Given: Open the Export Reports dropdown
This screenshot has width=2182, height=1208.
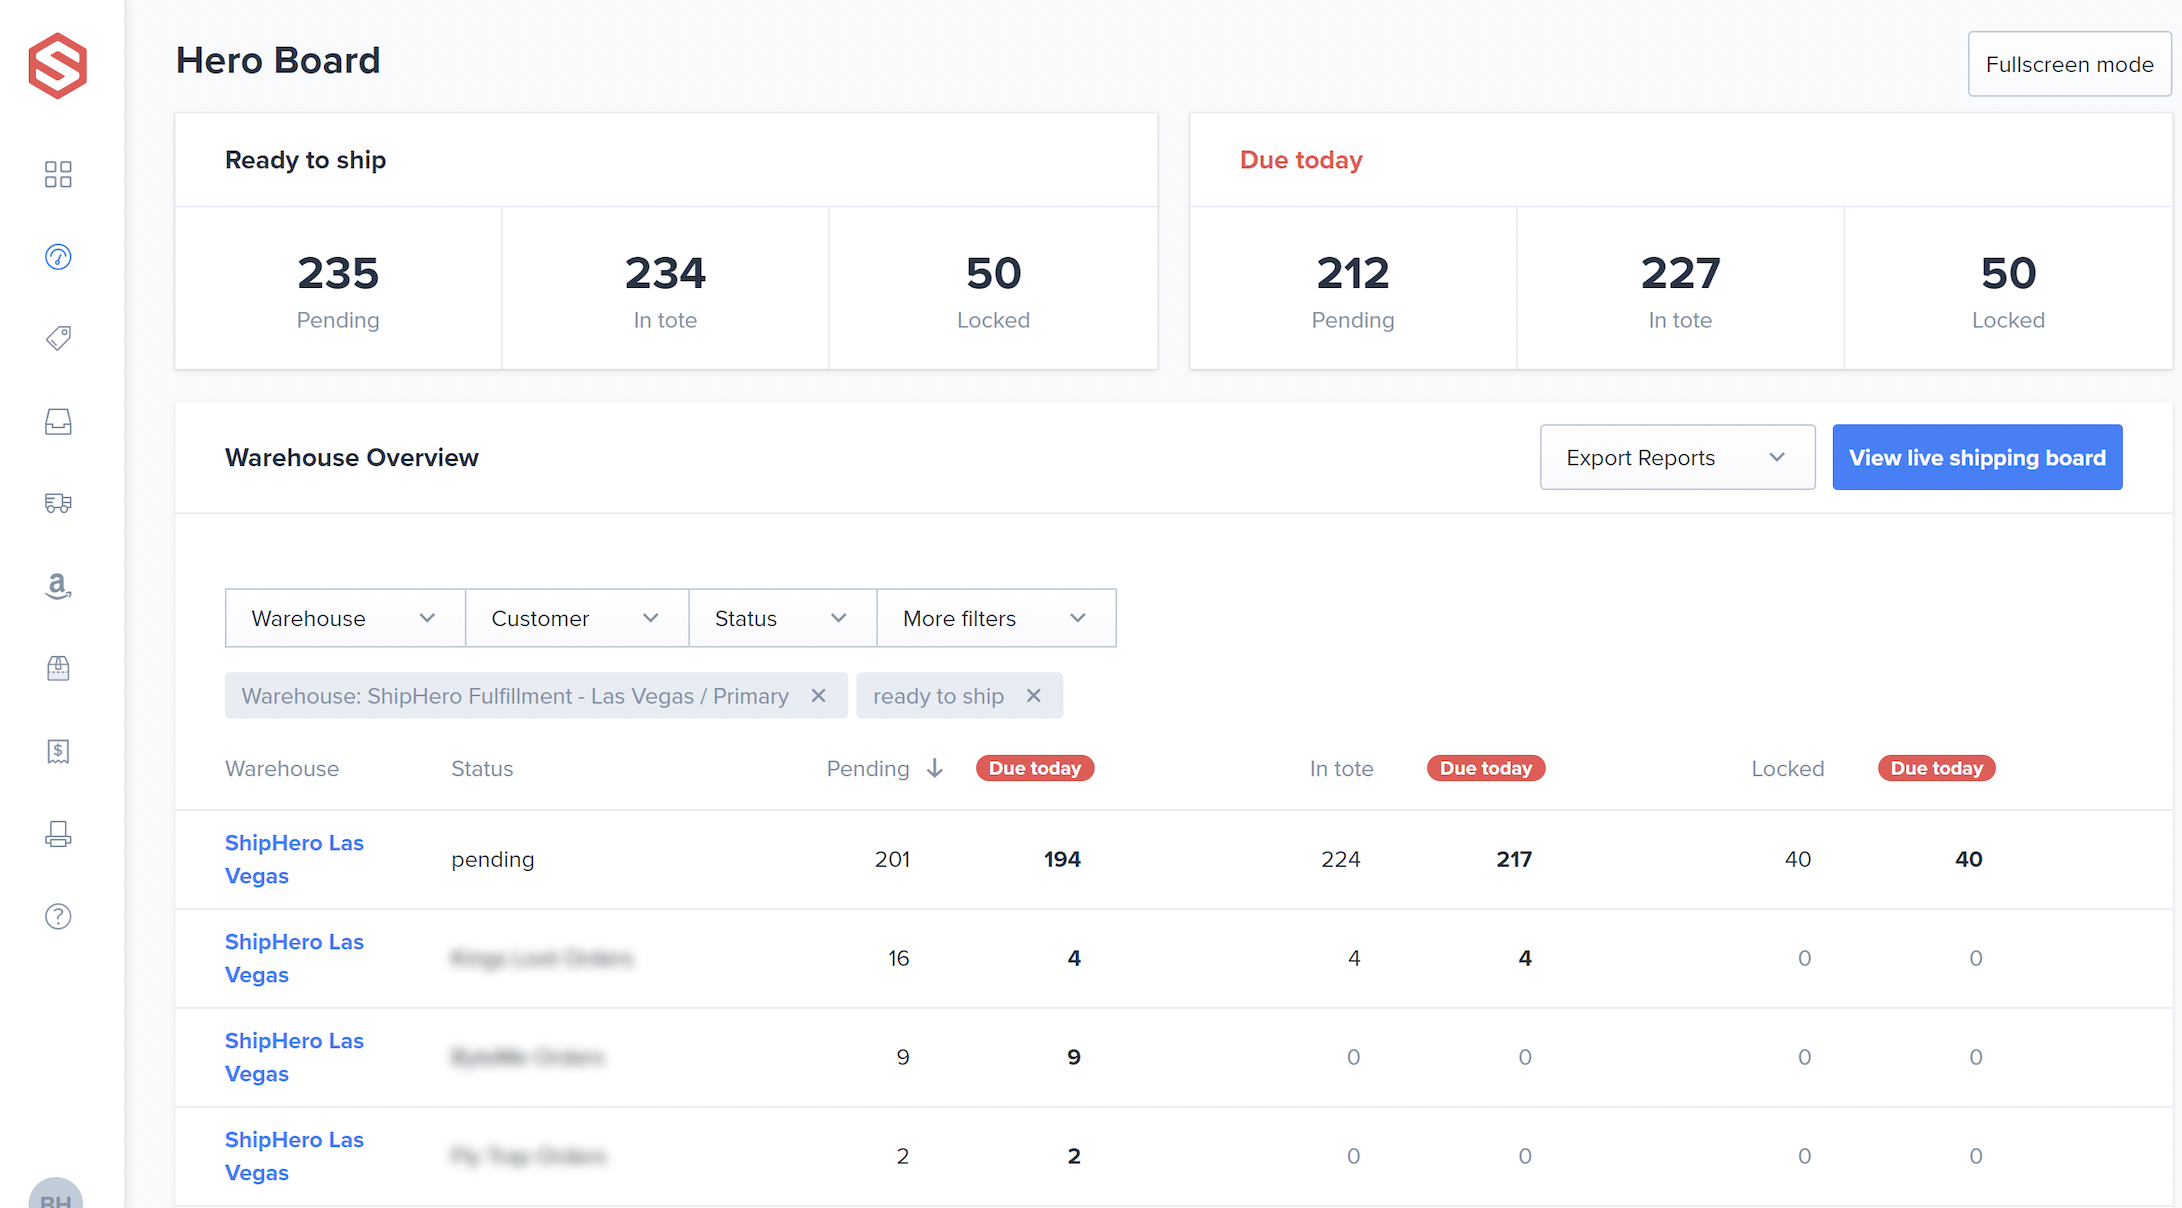Looking at the screenshot, I should pos(1677,457).
